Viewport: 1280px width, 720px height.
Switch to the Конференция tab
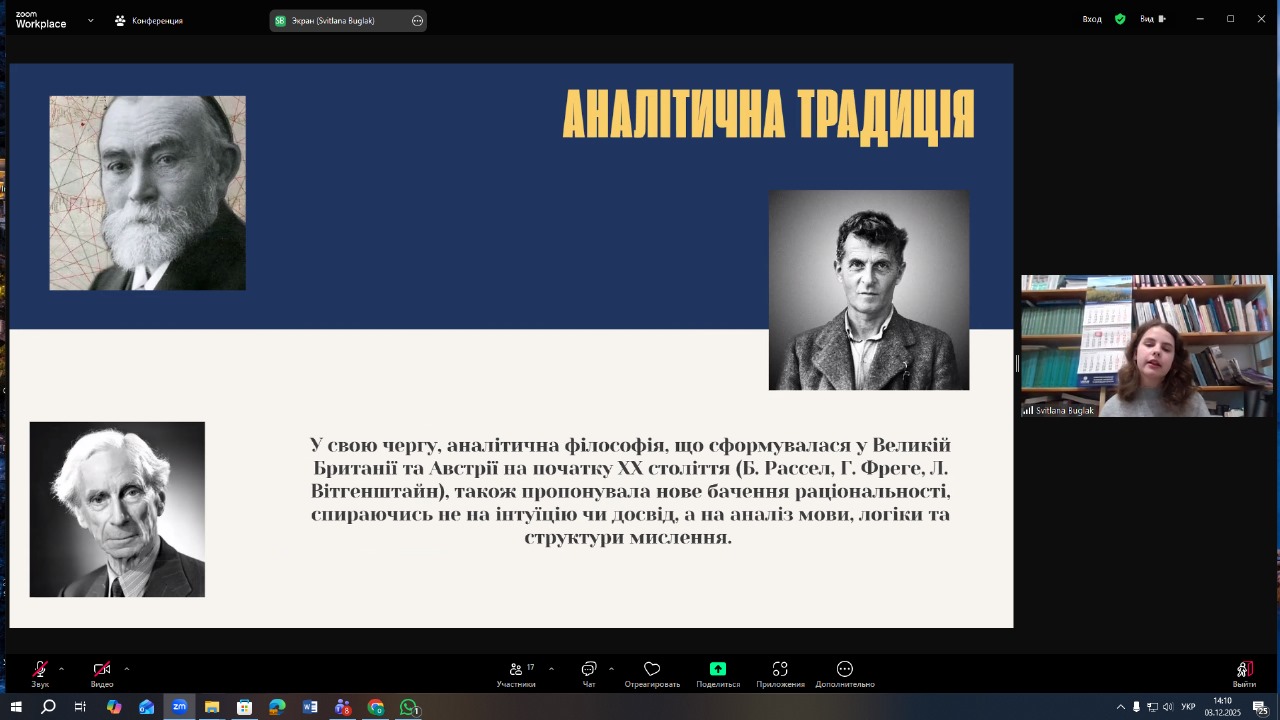[149, 20]
